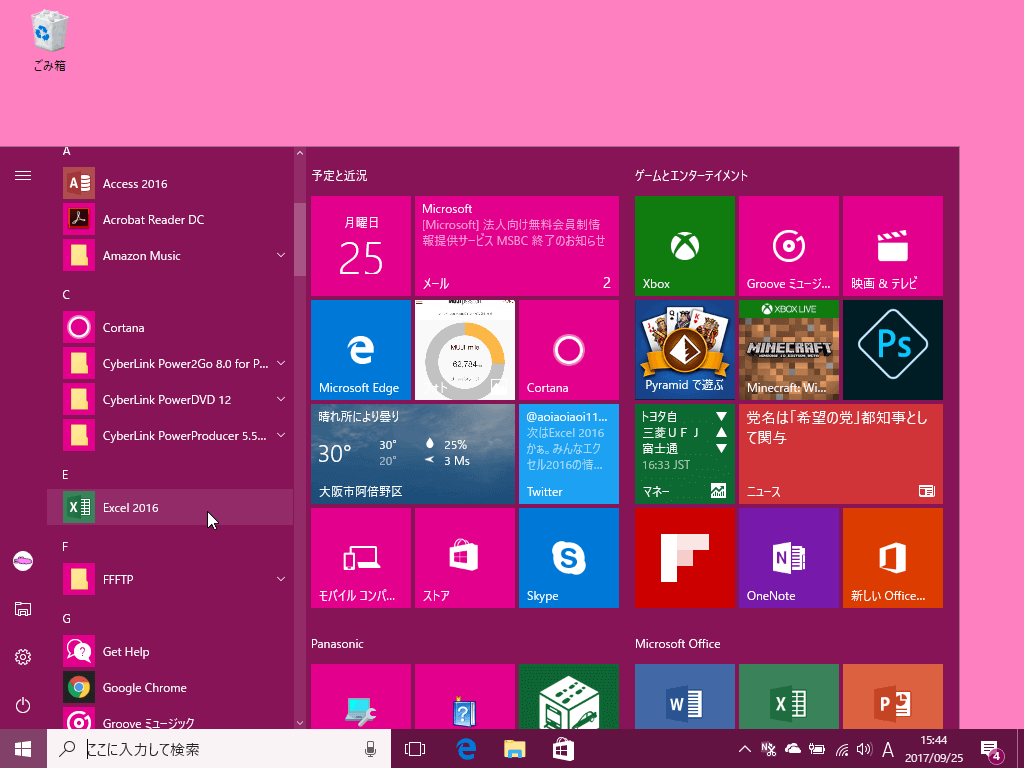Open Groove ミュージック in app list
1024x768 pixels.
click(170, 718)
